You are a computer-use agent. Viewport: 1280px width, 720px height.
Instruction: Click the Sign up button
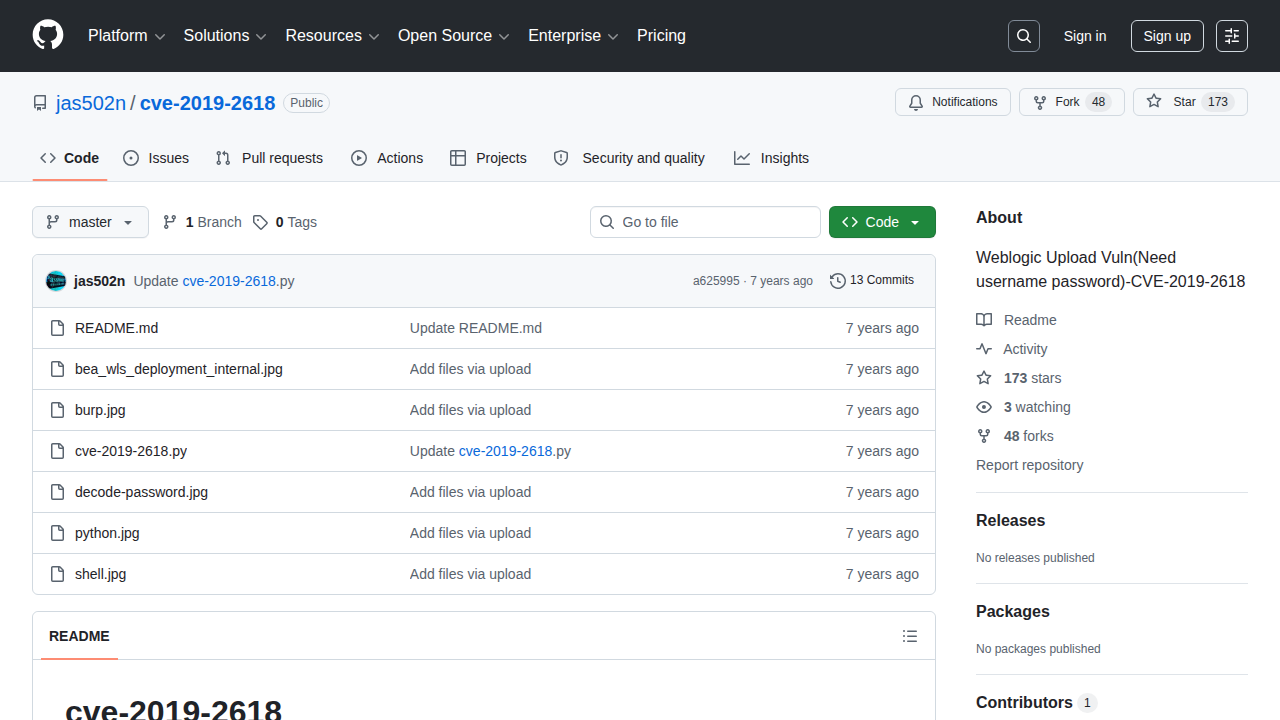pyautogui.click(x=1167, y=36)
